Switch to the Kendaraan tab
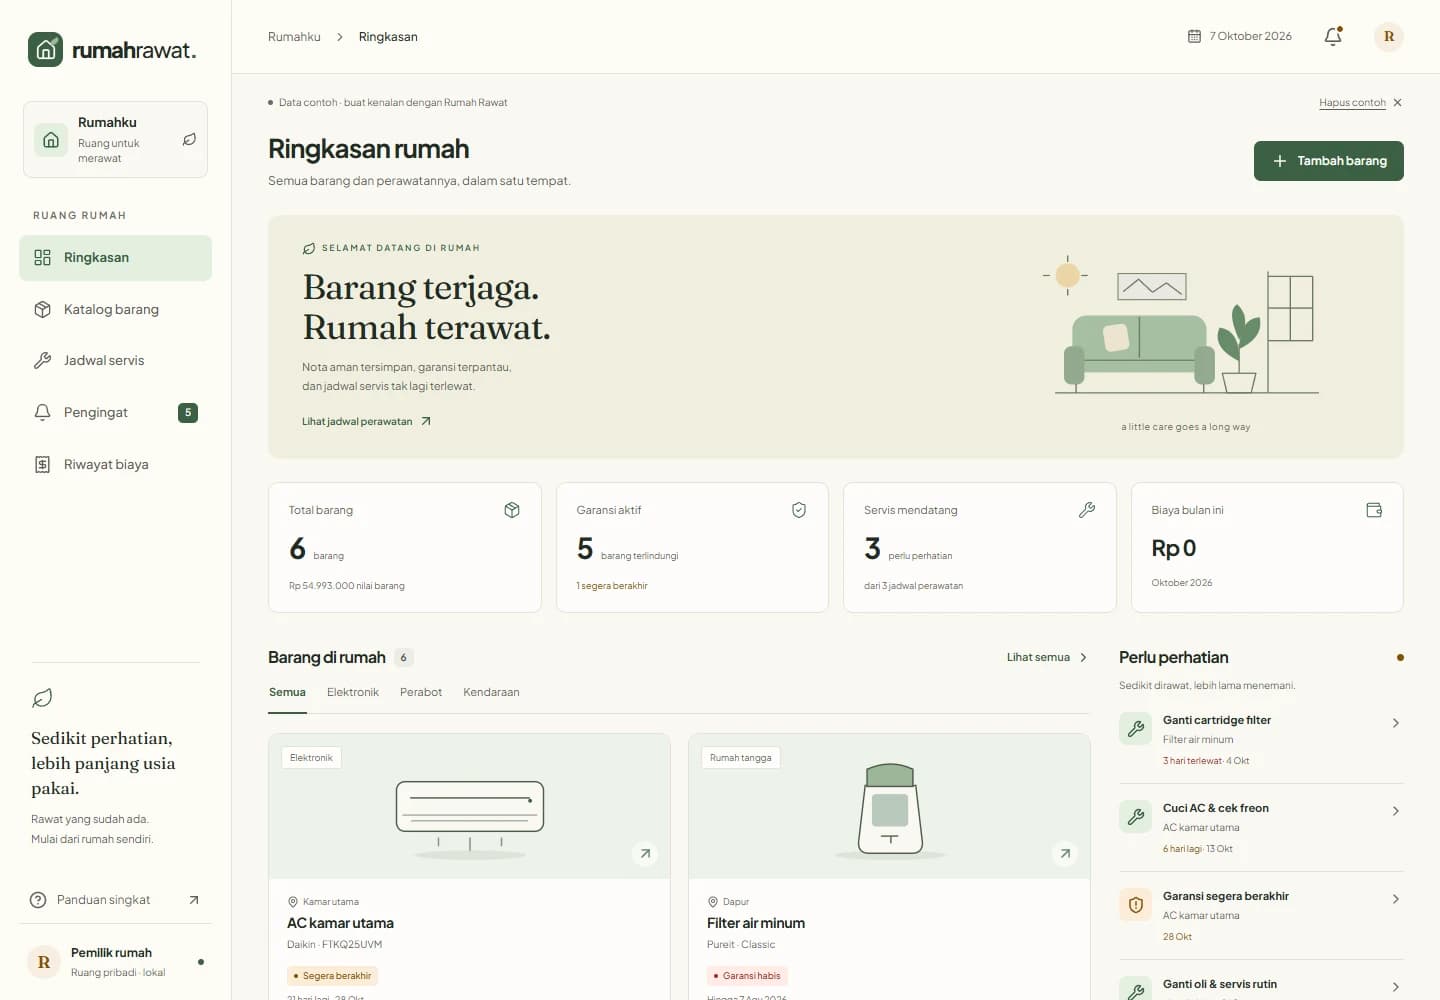Viewport: 1440px width, 1000px height. coord(491,693)
